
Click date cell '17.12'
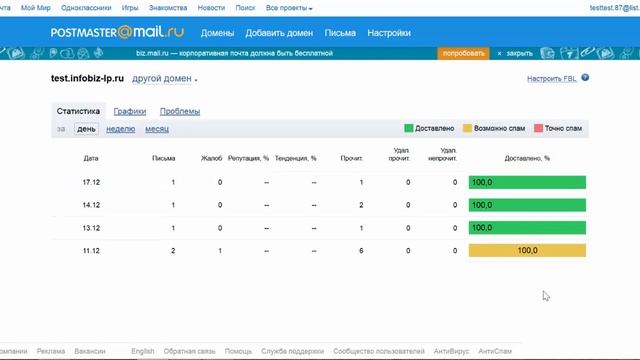tap(91, 182)
